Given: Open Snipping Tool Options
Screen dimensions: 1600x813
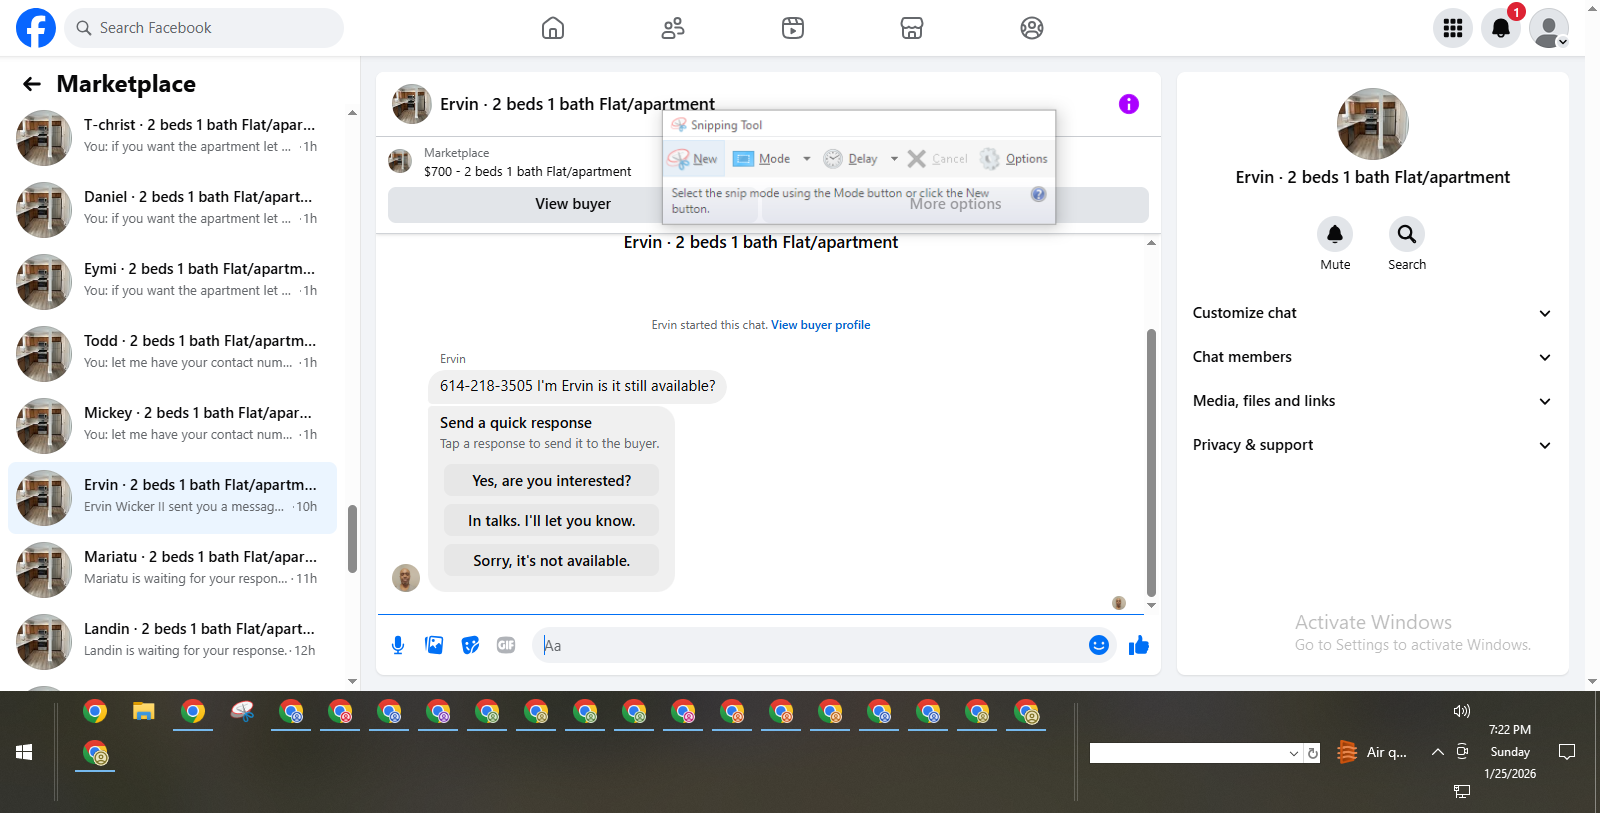Looking at the screenshot, I should click(1014, 159).
